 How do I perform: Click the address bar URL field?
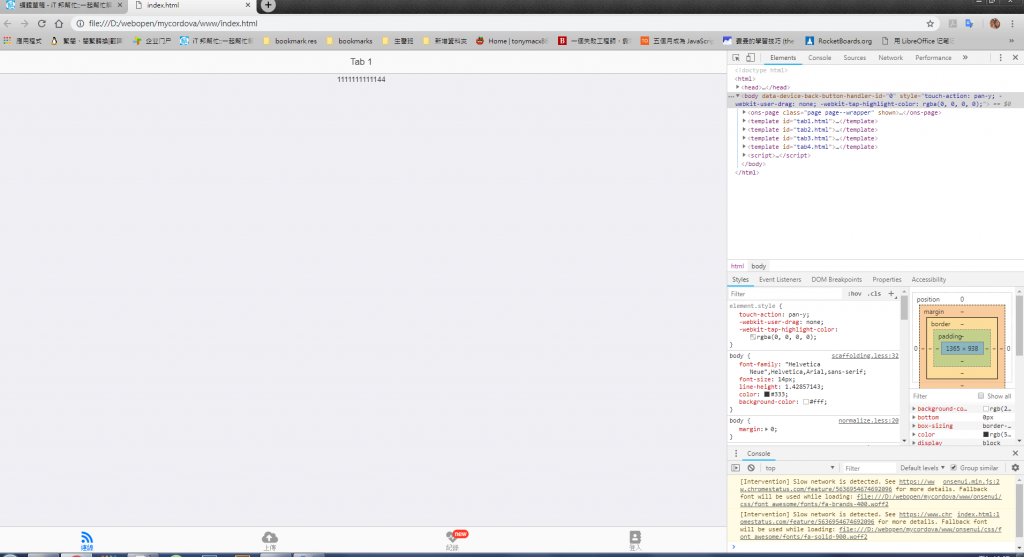pos(496,24)
